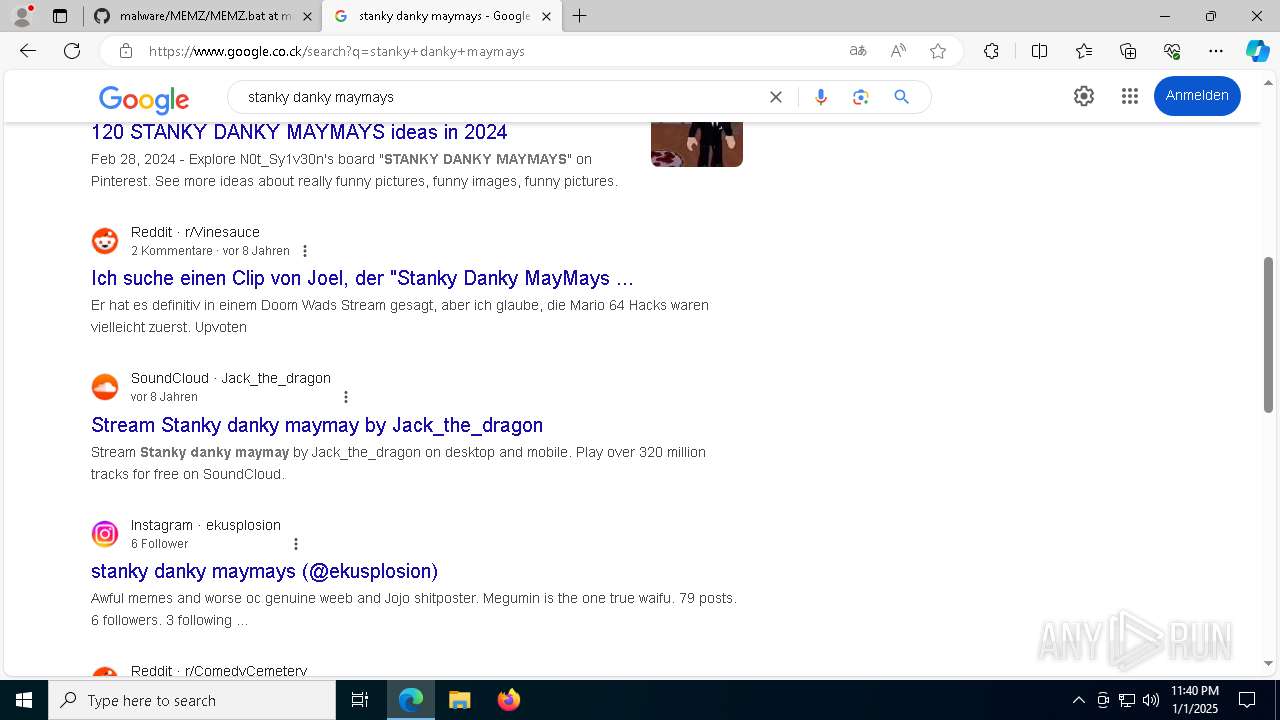Click the scrollbar down arrow
The image size is (1280, 720).
(x=1268, y=663)
